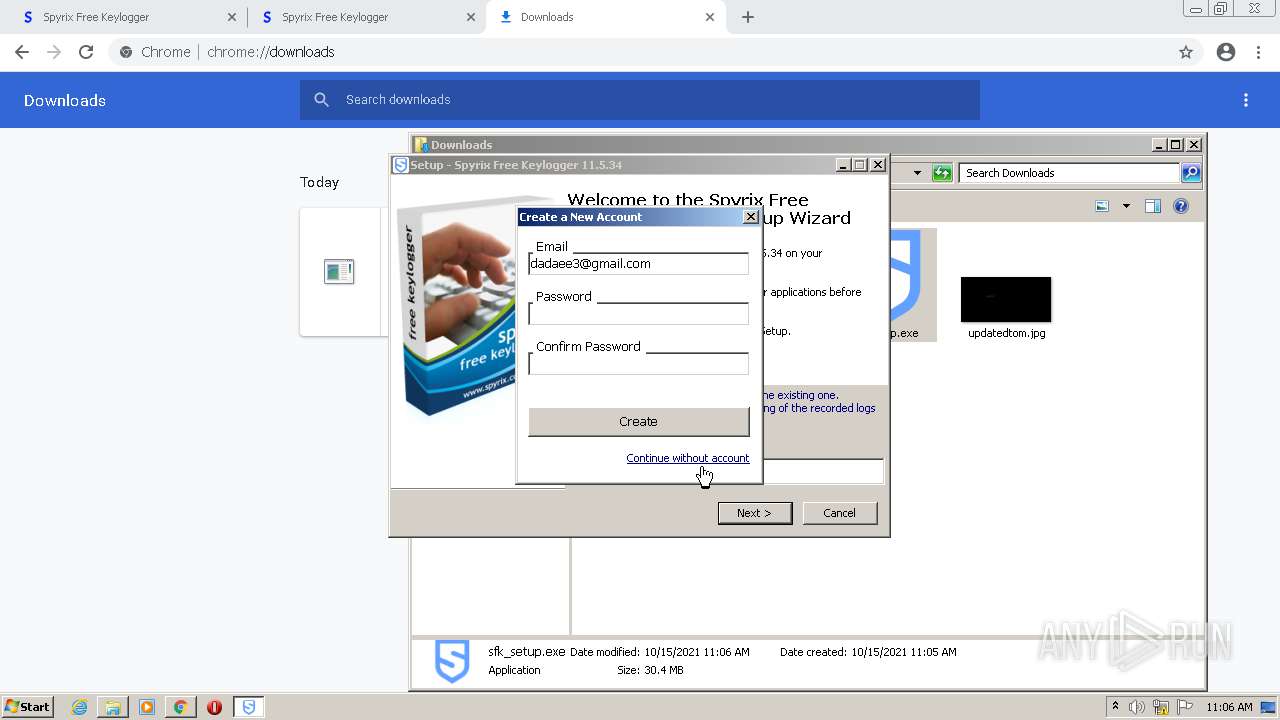Reload the Chrome page
The height and width of the screenshot is (720, 1280).
[x=86, y=52]
